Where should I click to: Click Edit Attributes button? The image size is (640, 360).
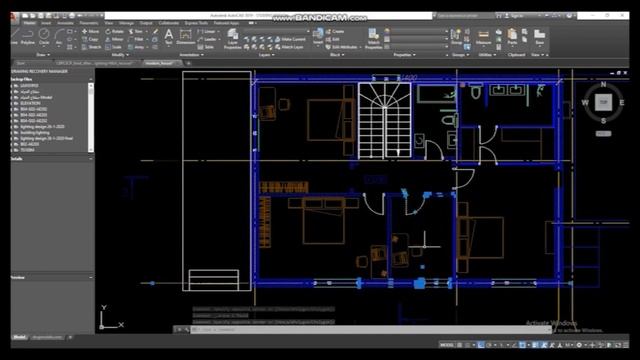click(x=342, y=47)
